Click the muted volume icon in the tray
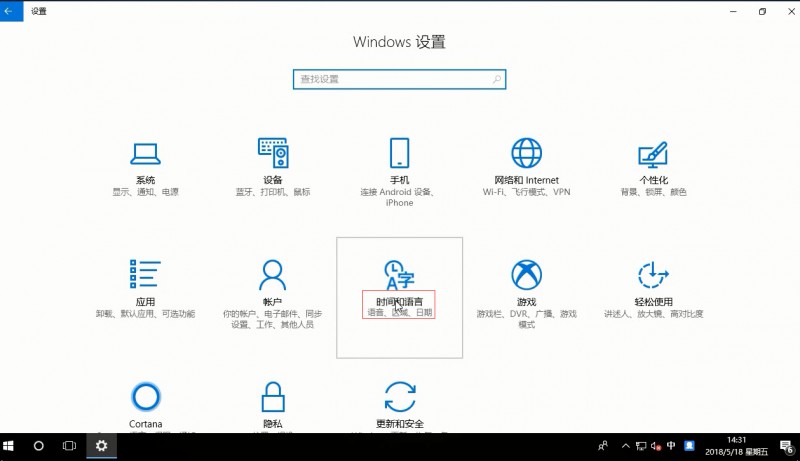Screen dimensions: 800x461 tap(656, 446)
